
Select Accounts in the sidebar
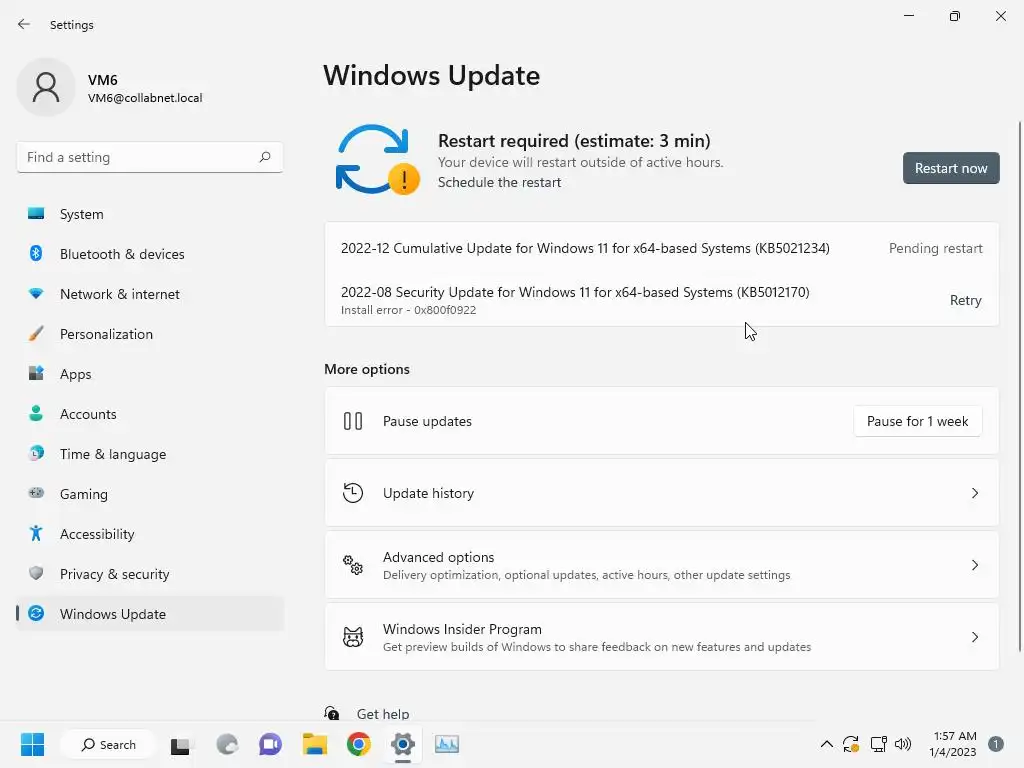pos(150,414)
